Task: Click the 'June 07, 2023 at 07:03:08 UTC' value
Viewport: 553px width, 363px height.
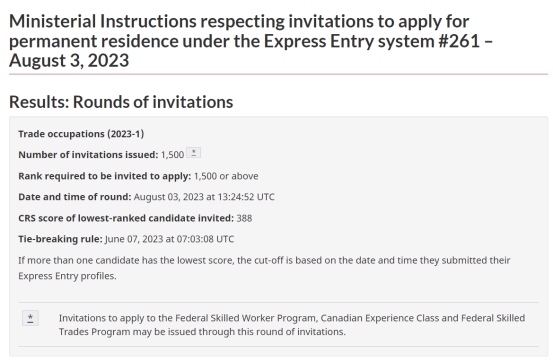Action: tap(170, 239)
